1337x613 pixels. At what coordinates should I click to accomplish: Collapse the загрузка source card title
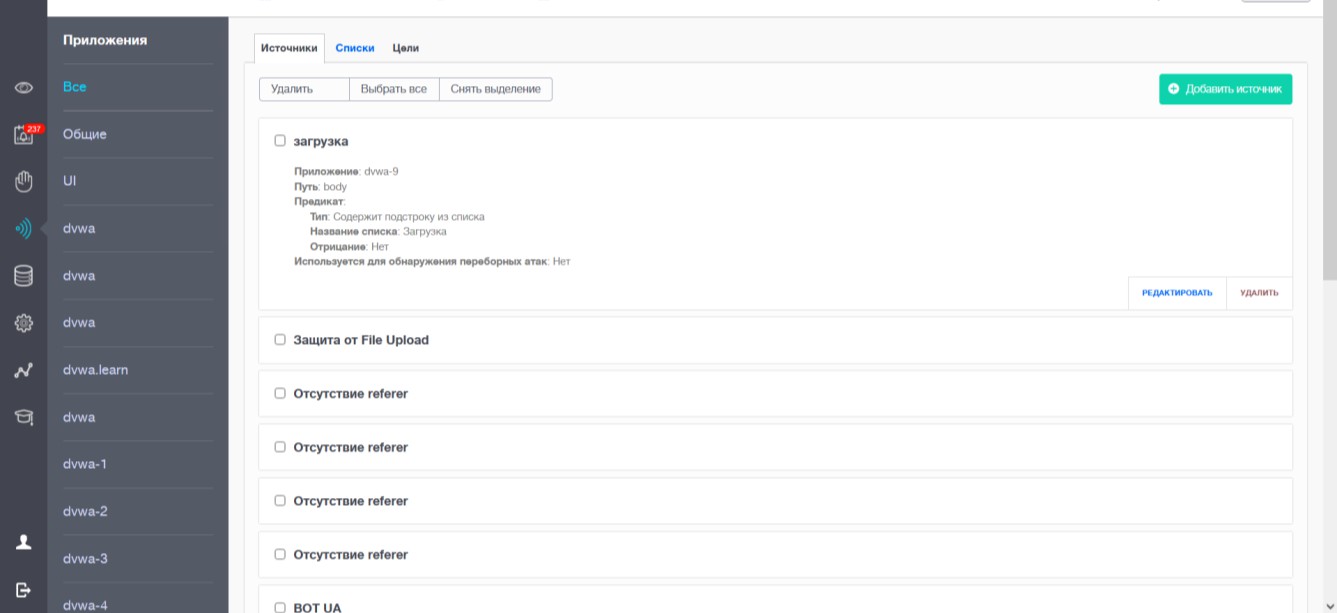coord(321,142)
